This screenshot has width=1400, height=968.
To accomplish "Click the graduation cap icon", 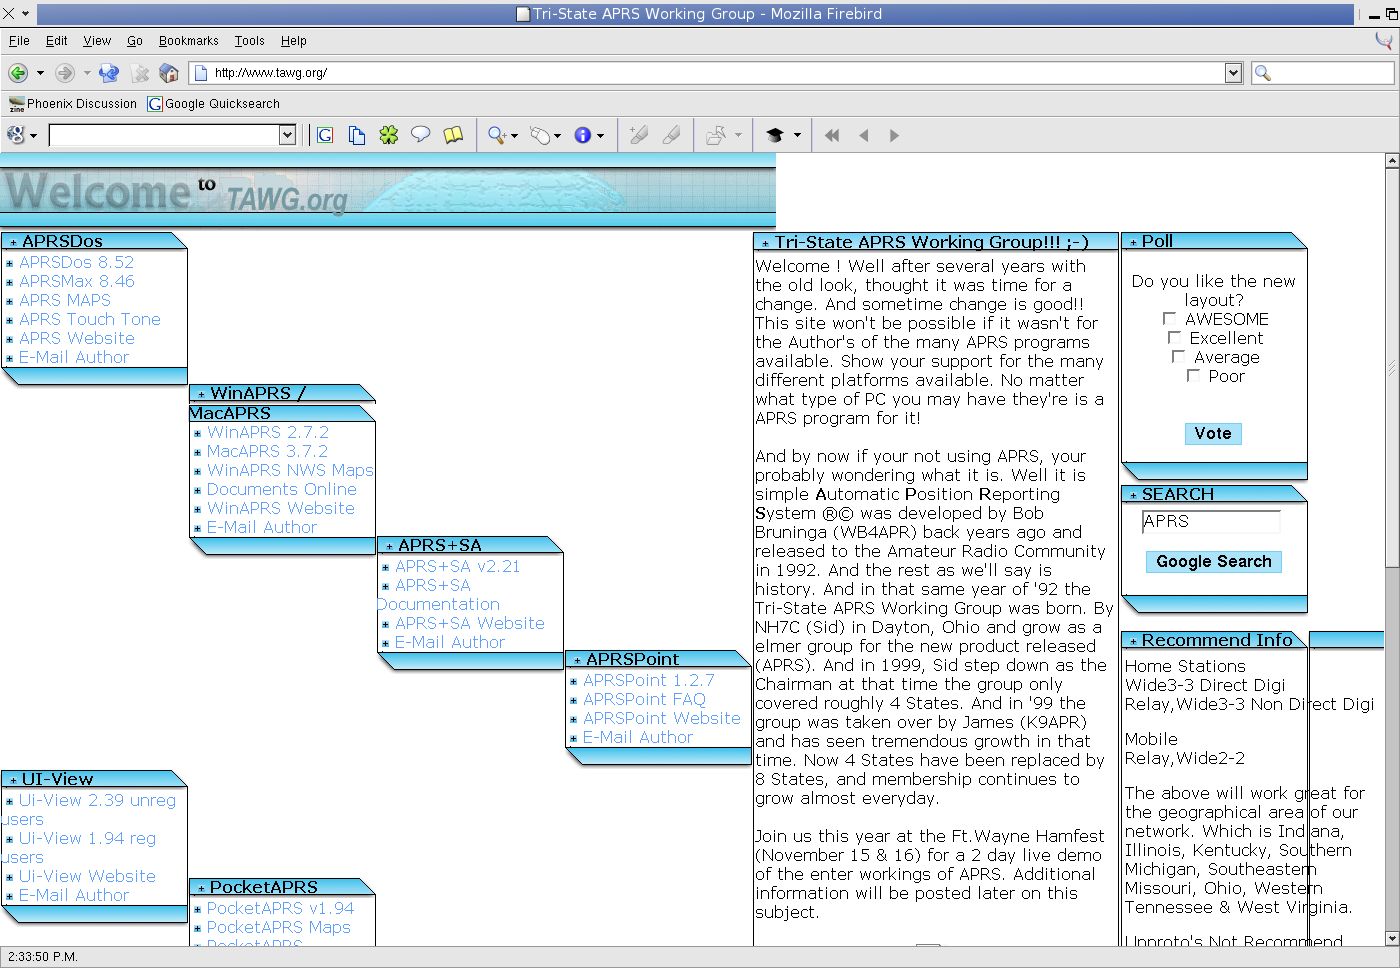I will [x=775, y=135].
